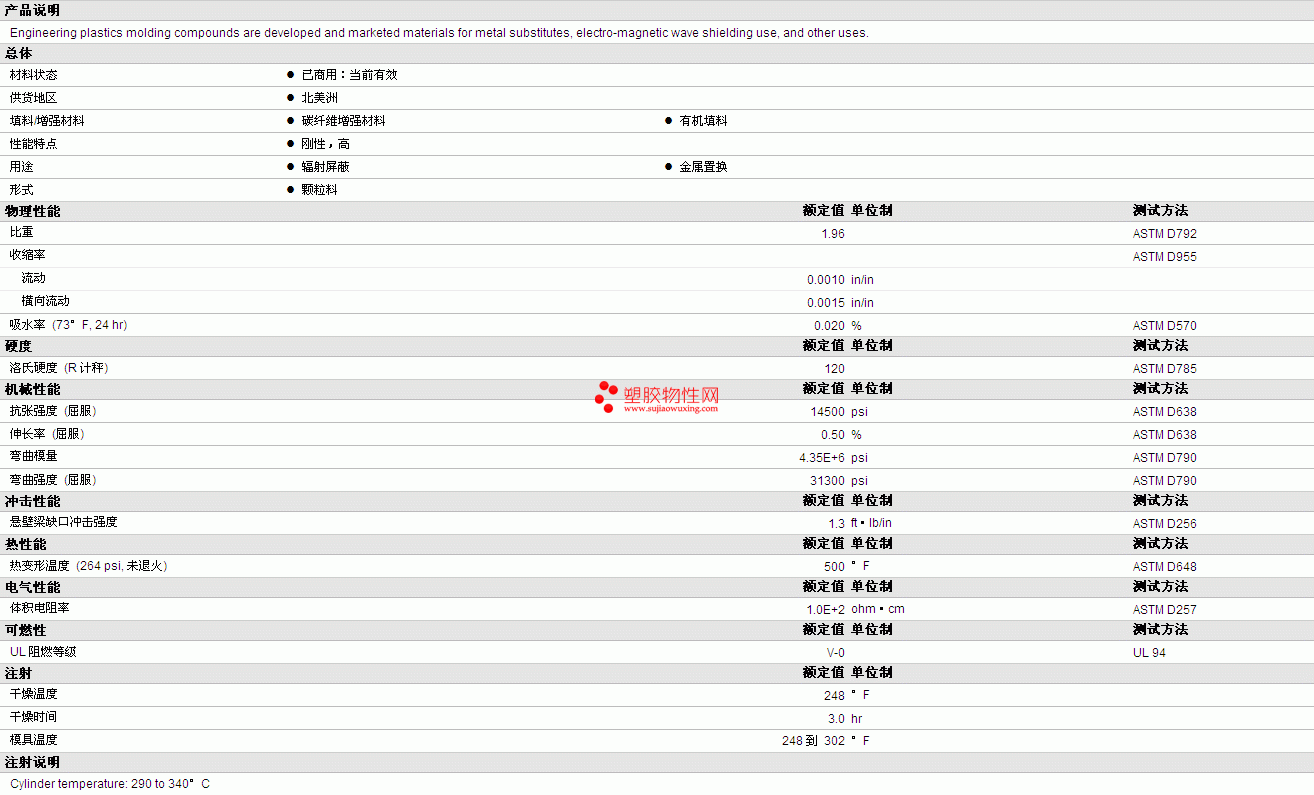This screenshot has height=795, width=1314.
Task: Click the '总体' section header
Action: 19,53
